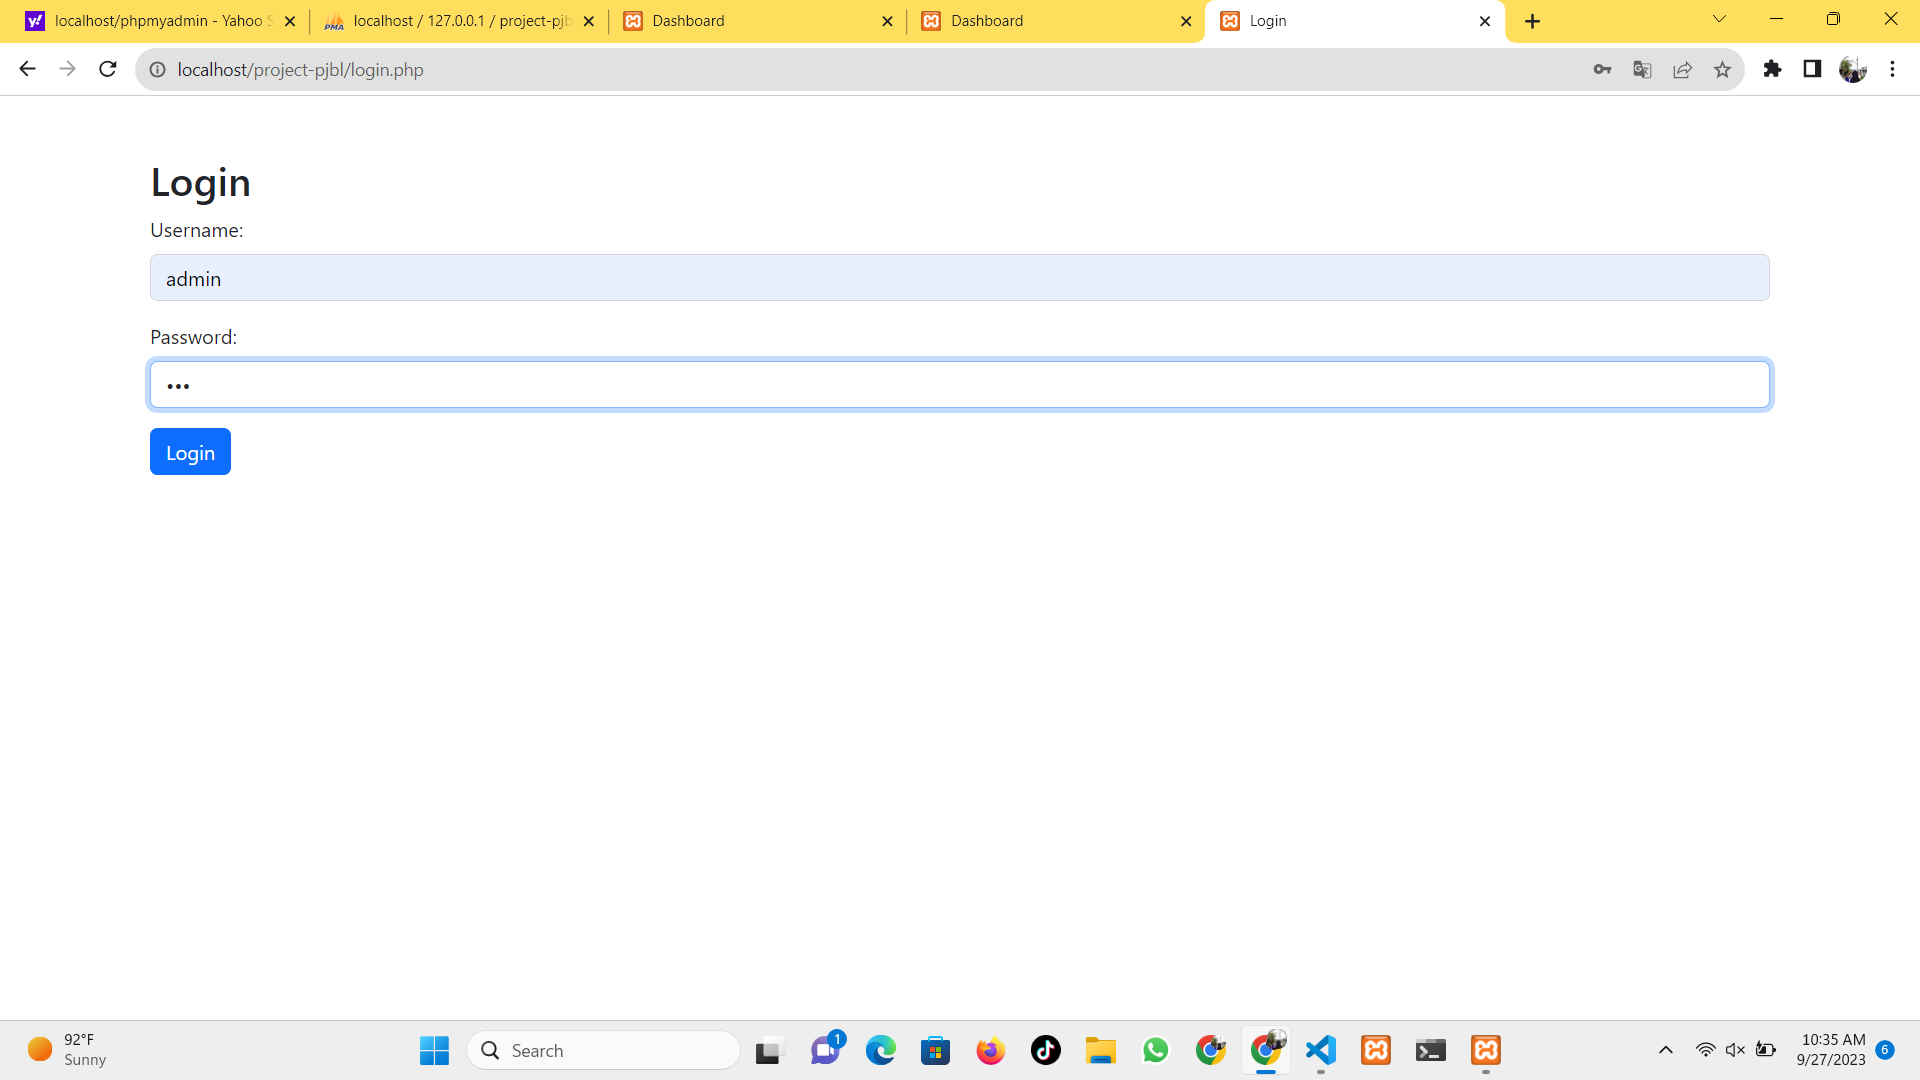Click the saved passwords key icon
Viewport: 1920px width, 1080px height.
pyautogui.click(x=1602, y=69)
